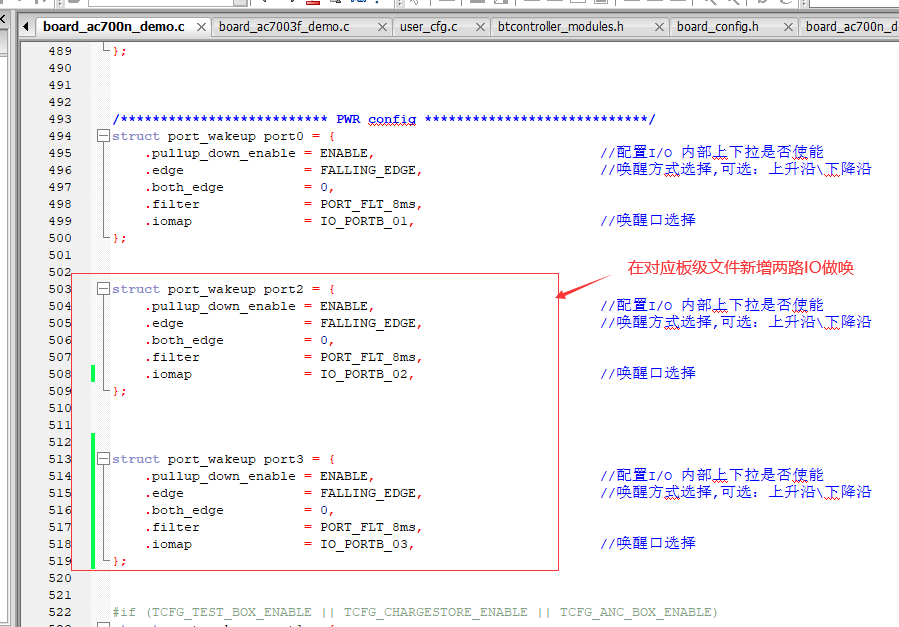Image resolution: width=899 pixels, height=627 pixels.
Task: Click line number 493 in the margin
Action: pos(60,119)
